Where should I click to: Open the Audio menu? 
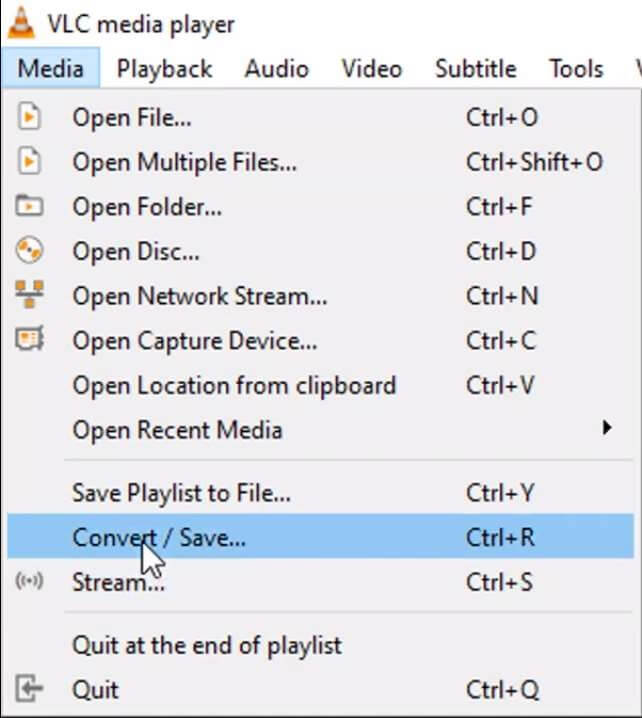click(x=276, y=69)
